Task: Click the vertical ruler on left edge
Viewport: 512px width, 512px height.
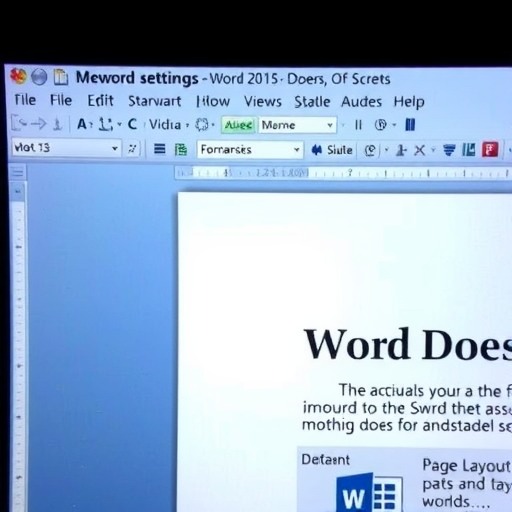Action: pos(18,347)
